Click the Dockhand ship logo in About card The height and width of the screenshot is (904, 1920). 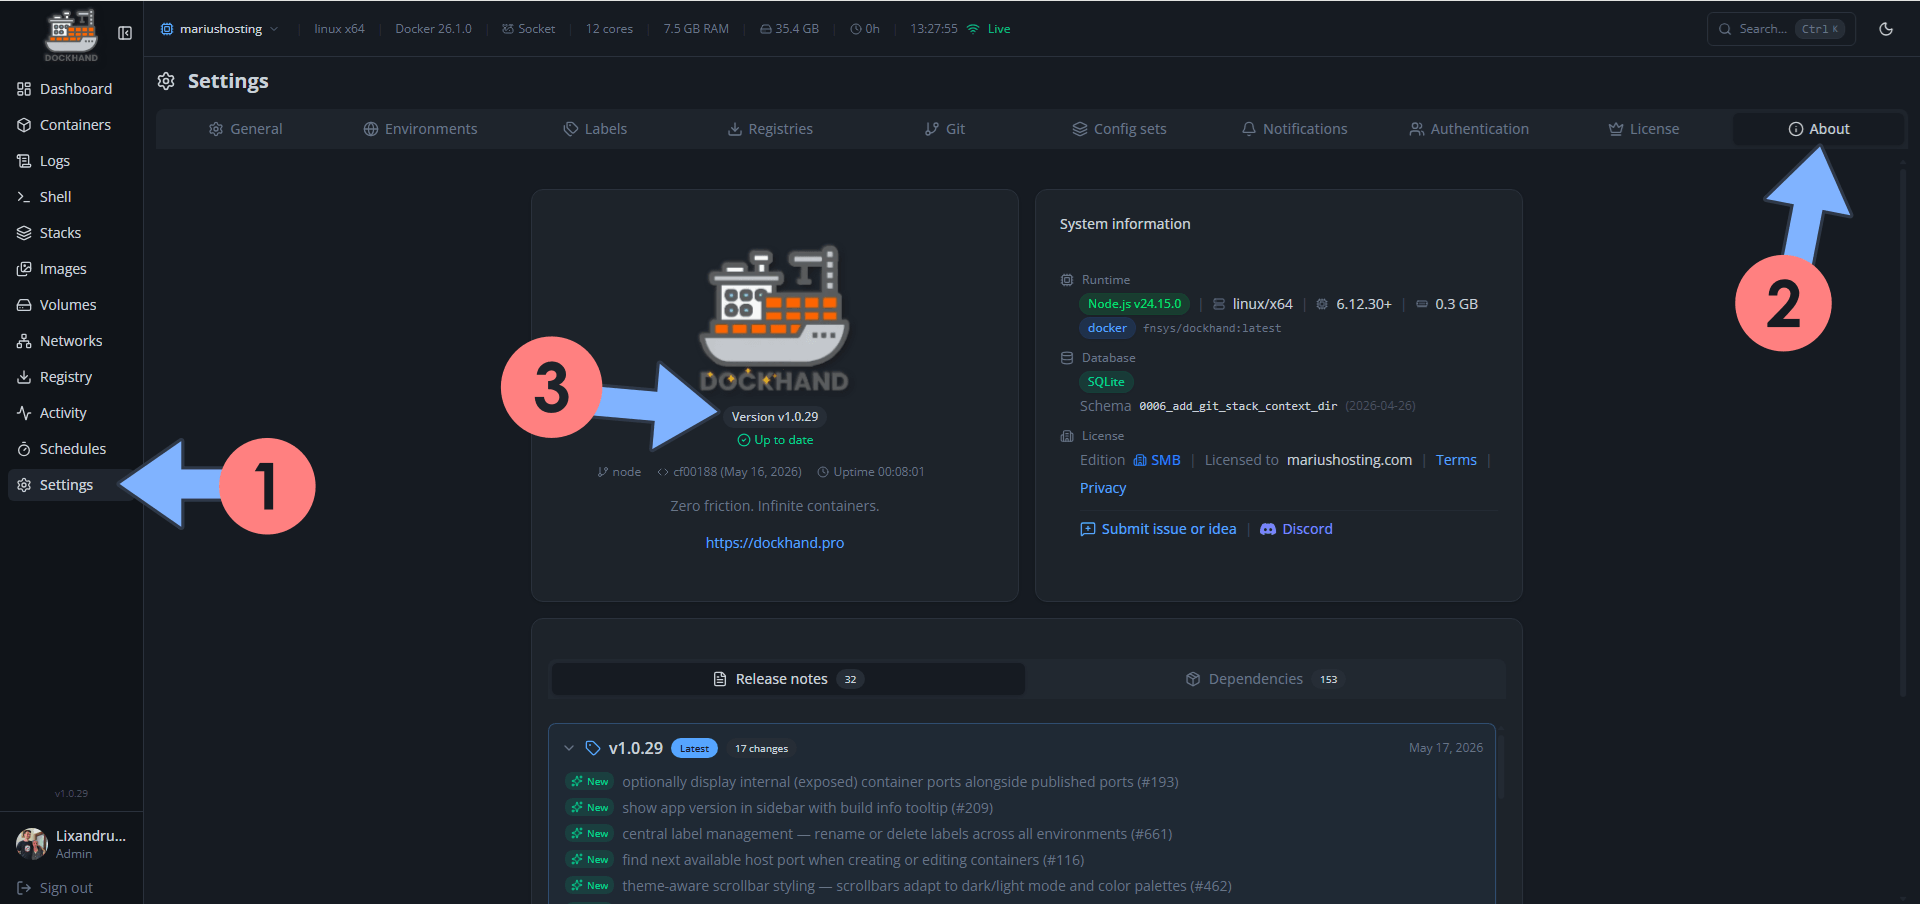point(774,318)
